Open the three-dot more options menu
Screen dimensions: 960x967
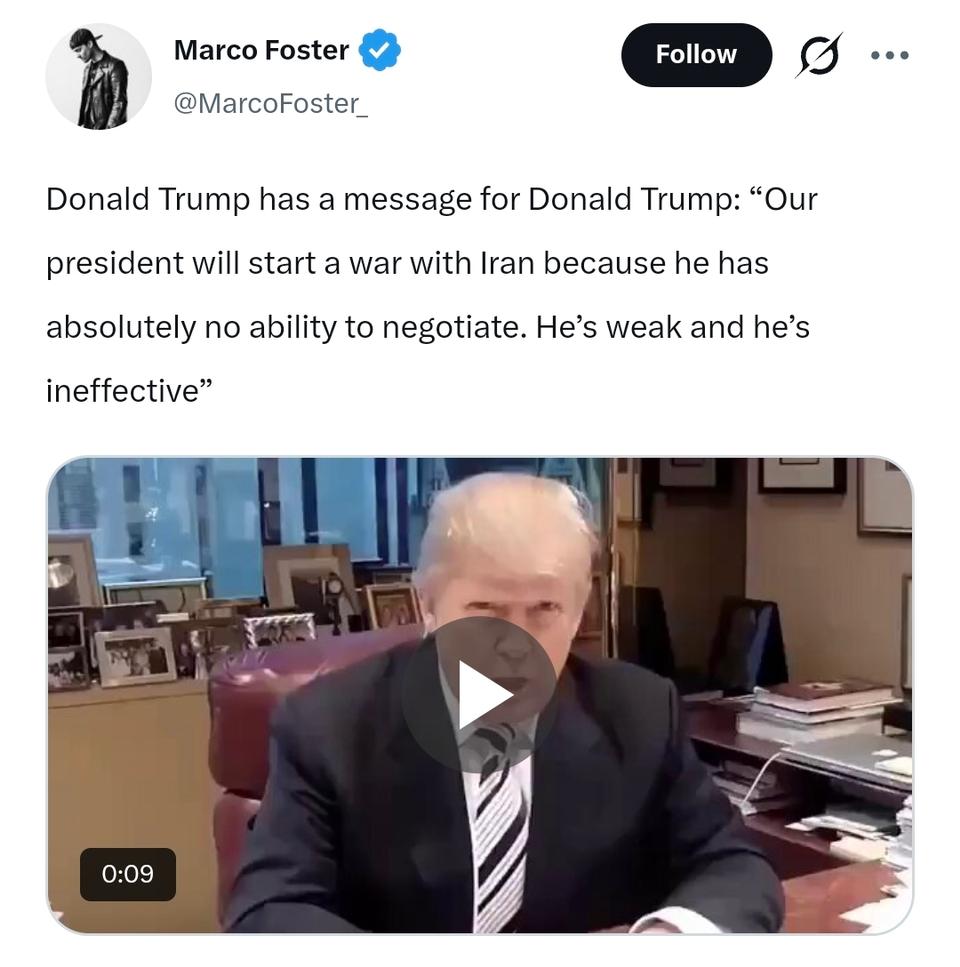click(889, 55)
